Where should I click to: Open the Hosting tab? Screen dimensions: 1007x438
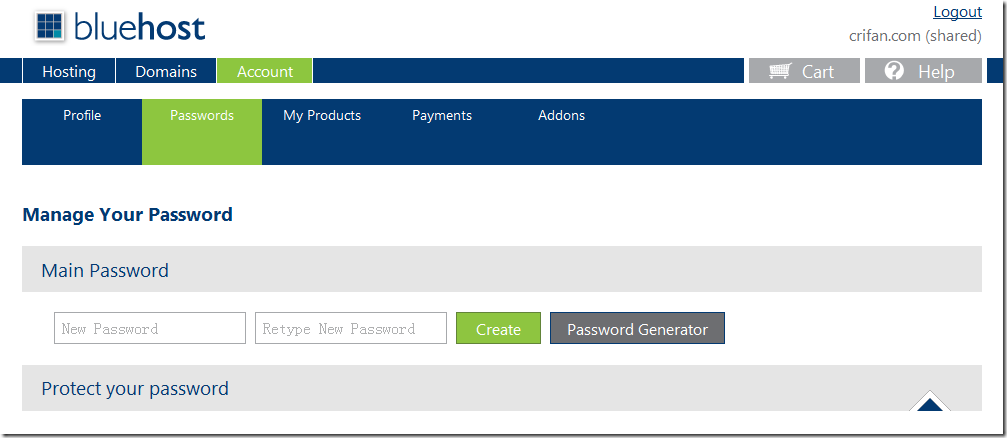click(x=69, y=71)
